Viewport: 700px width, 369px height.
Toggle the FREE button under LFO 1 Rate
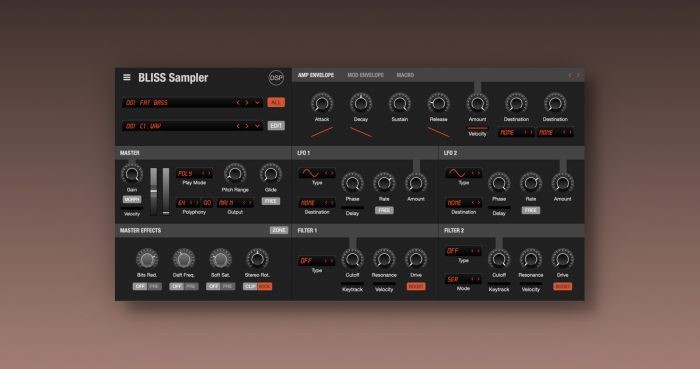coord(384,210)
